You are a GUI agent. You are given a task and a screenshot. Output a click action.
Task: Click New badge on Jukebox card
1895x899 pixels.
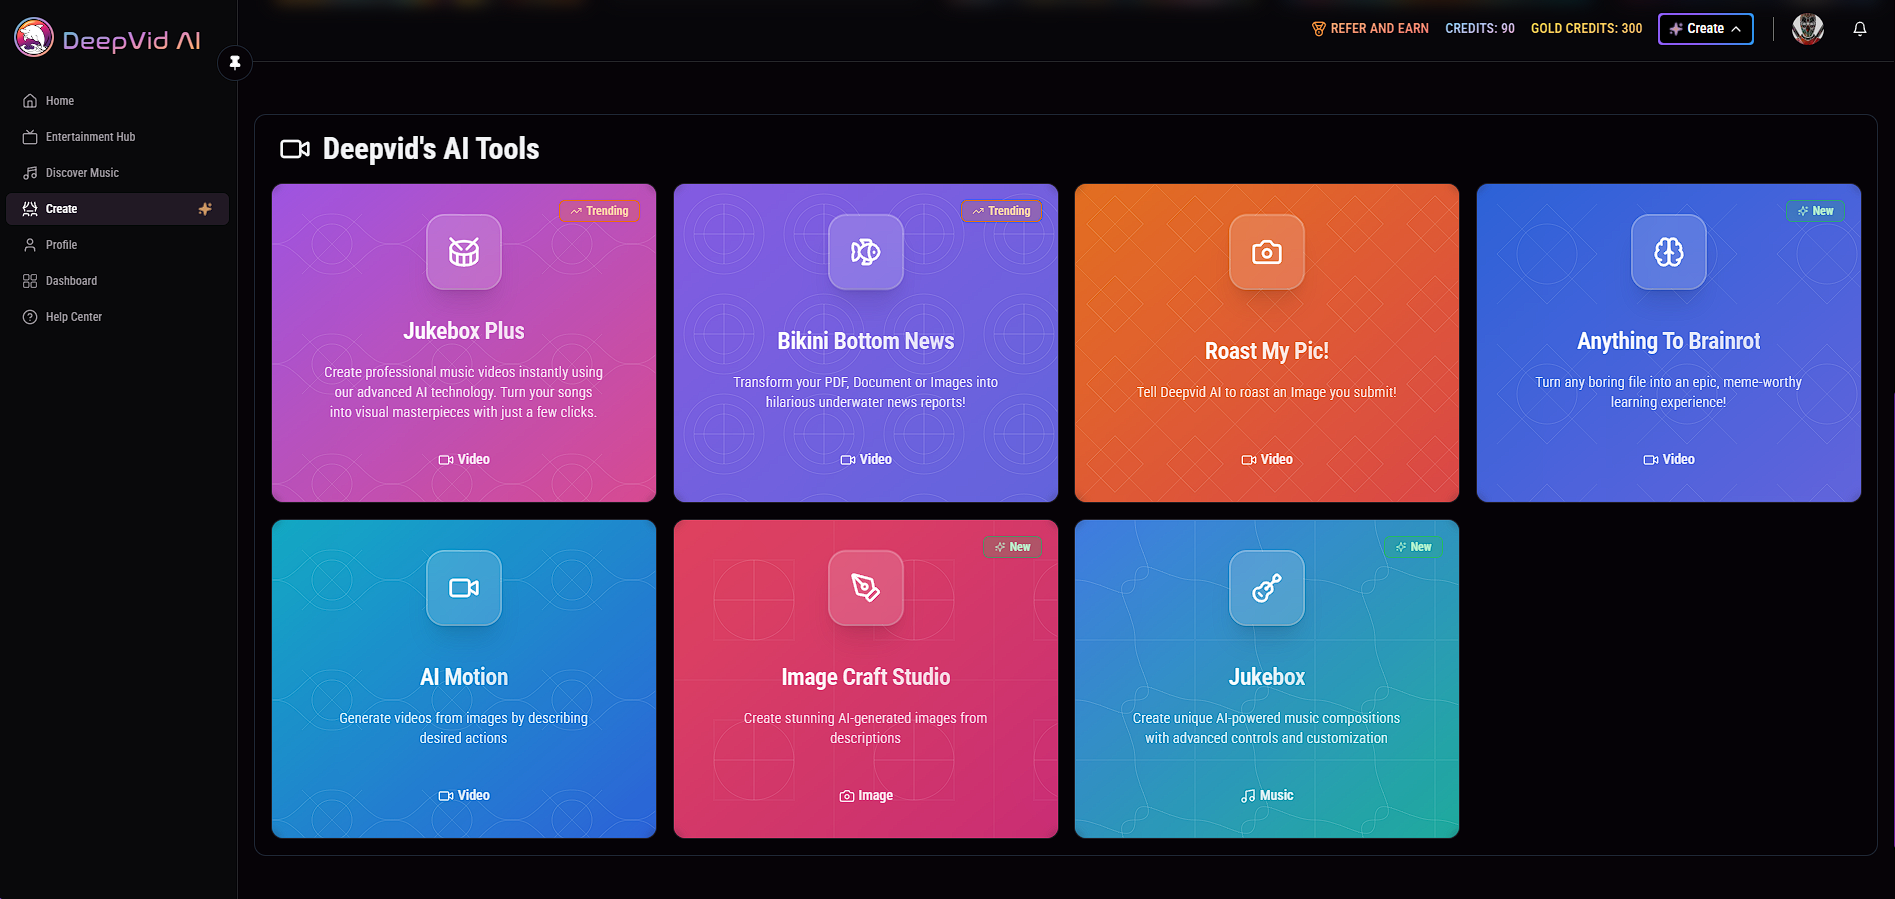tap(1414, 547)
